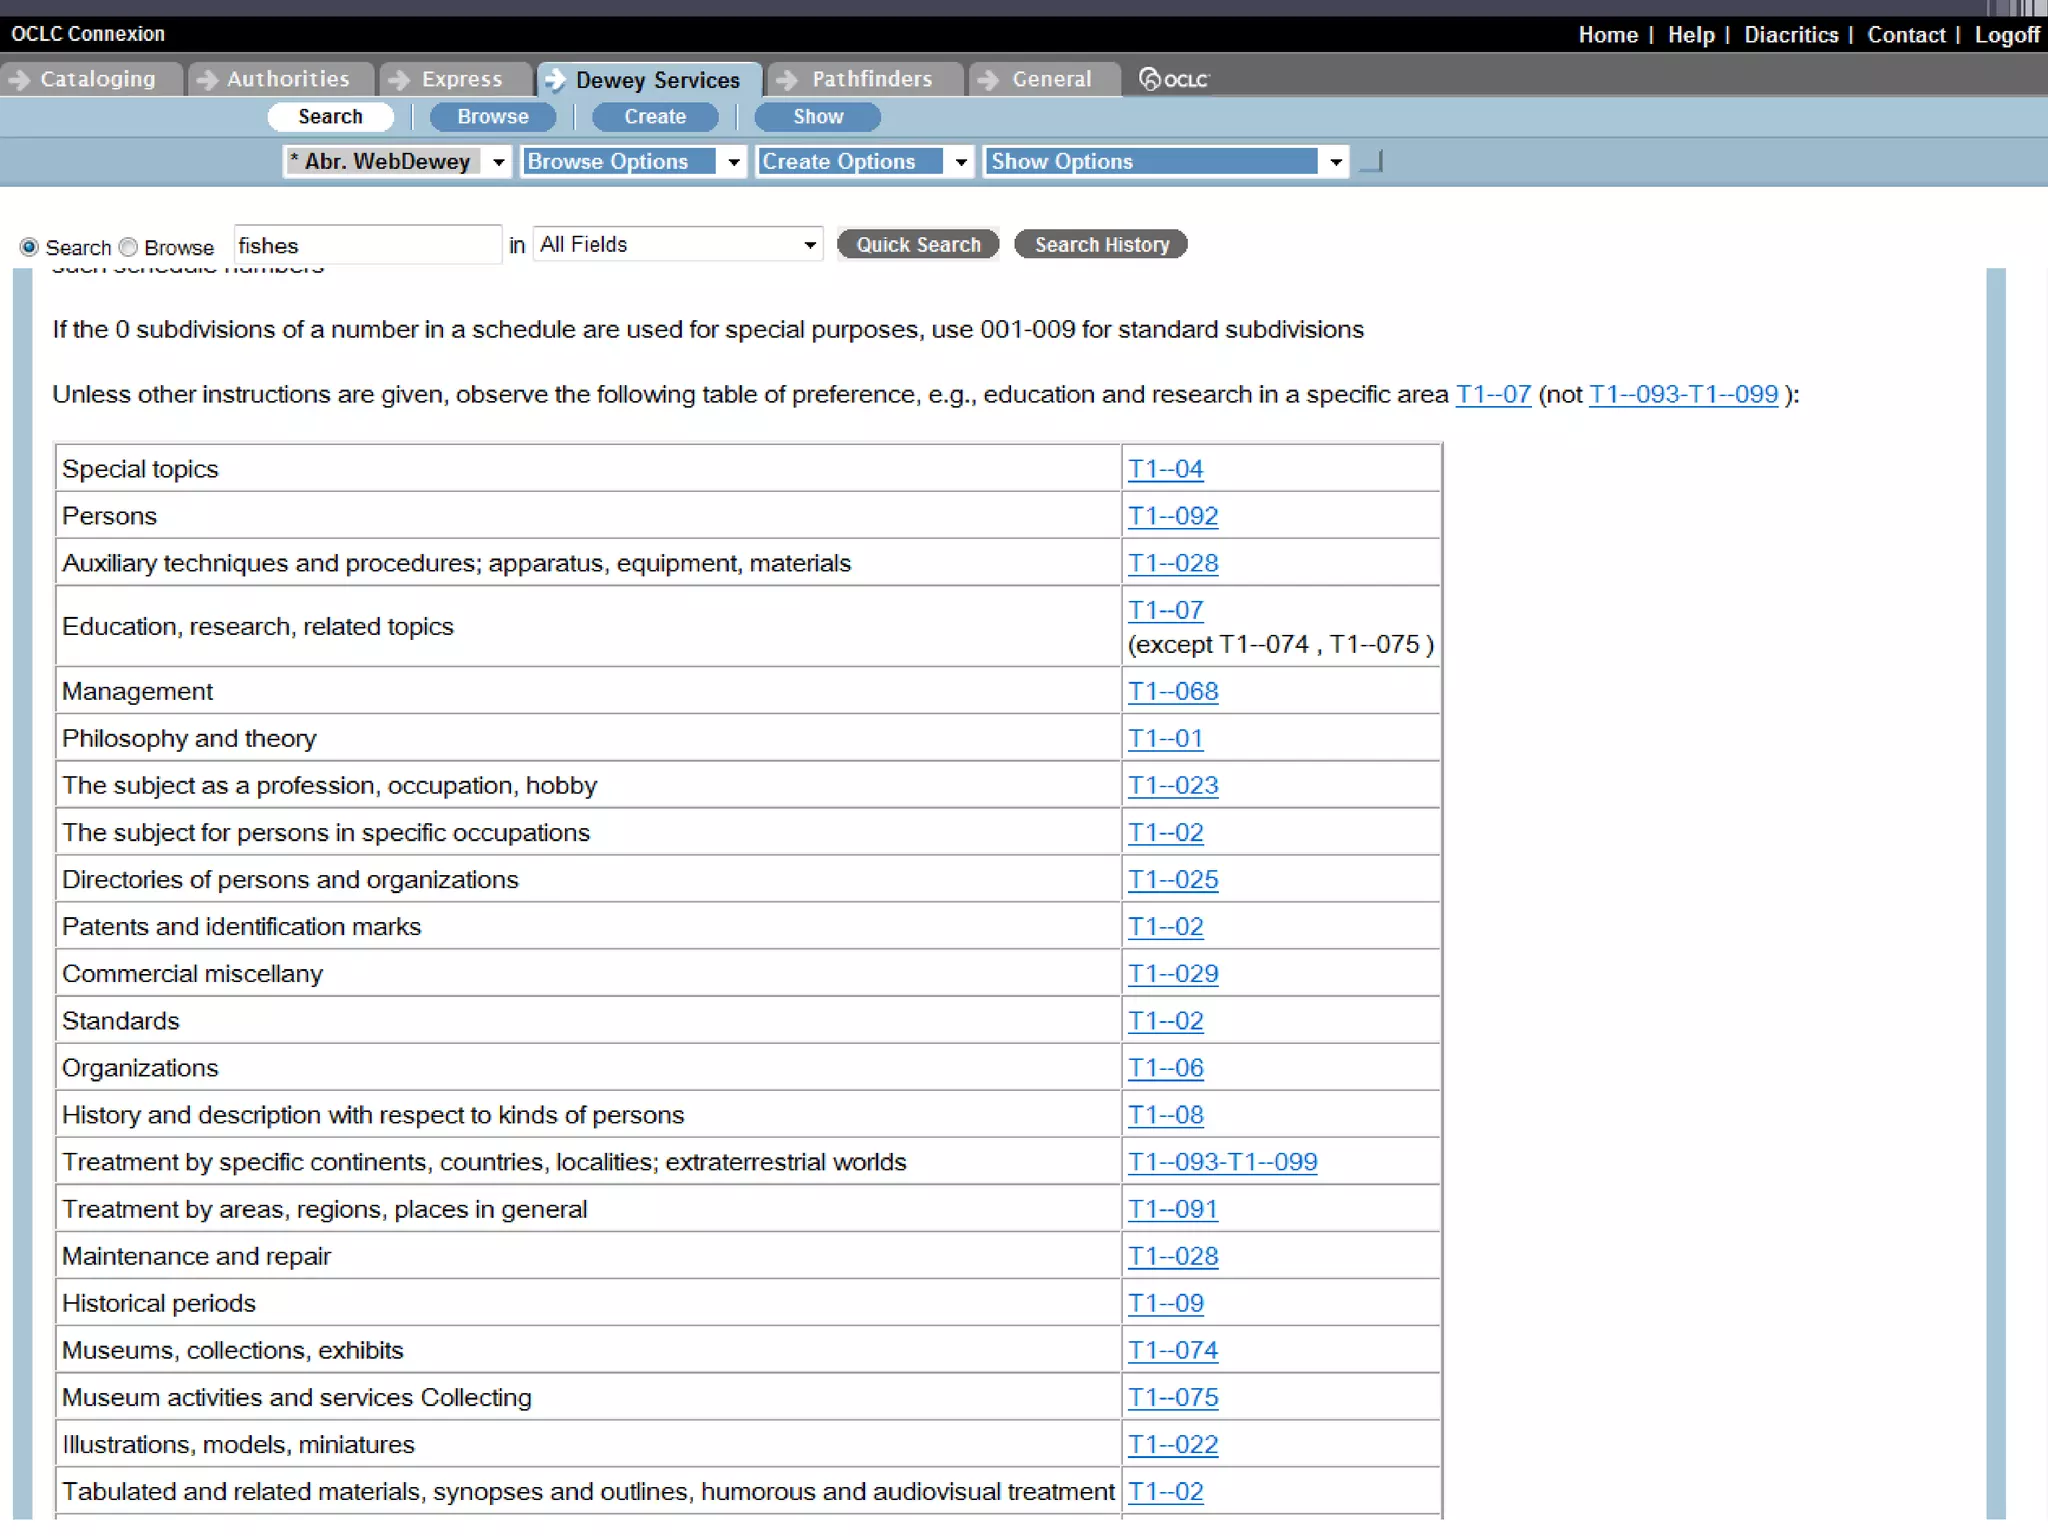The width and height of the screenshot is (2048, 1536).
Task: Open the Help menu item
Action: [x=1690, y=35]
